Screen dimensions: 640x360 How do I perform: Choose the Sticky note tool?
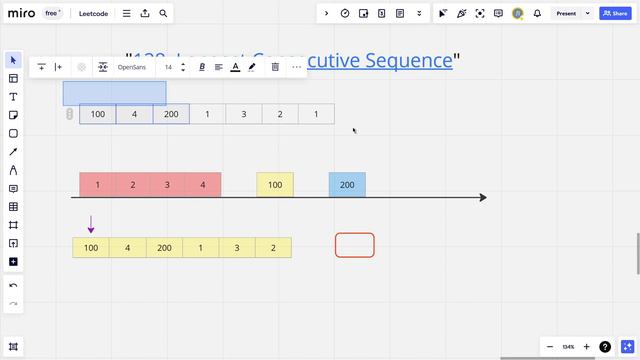click(13, 115)
